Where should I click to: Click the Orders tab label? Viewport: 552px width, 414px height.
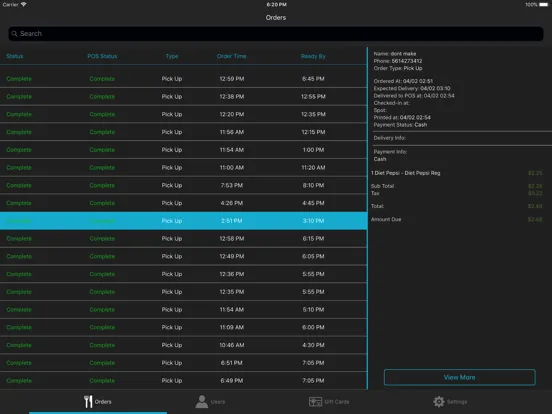coord(103,402)
